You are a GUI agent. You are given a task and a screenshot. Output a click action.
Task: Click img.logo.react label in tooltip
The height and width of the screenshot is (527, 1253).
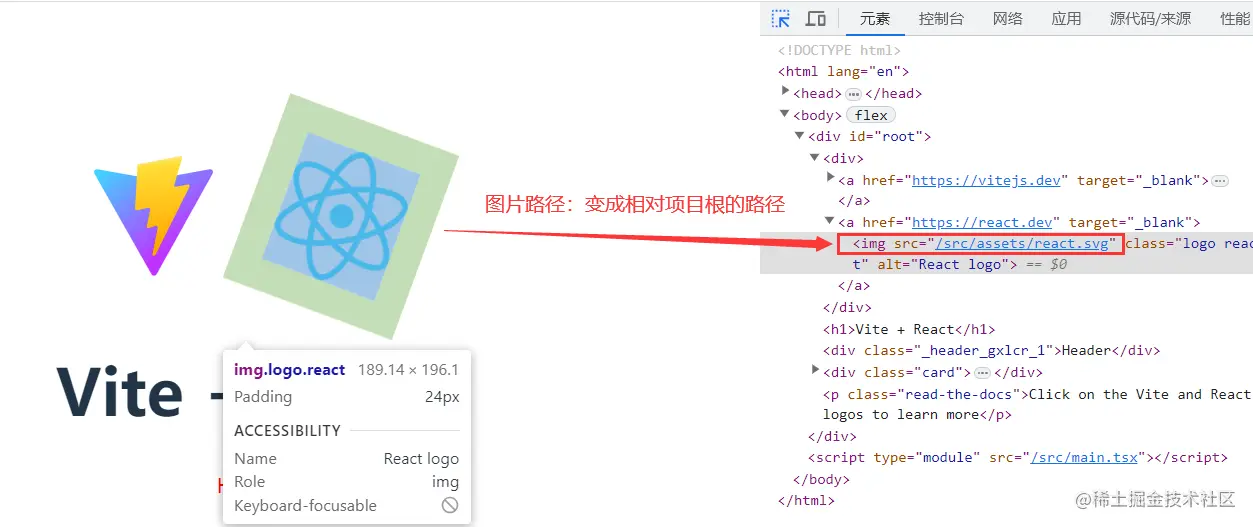point(290,370)
